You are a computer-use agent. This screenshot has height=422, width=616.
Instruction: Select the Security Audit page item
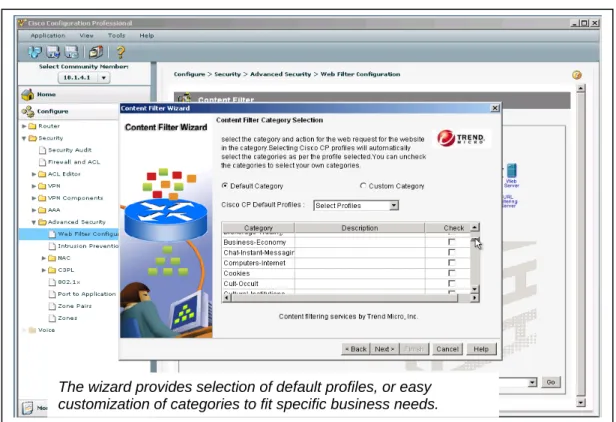pos(65,150)
